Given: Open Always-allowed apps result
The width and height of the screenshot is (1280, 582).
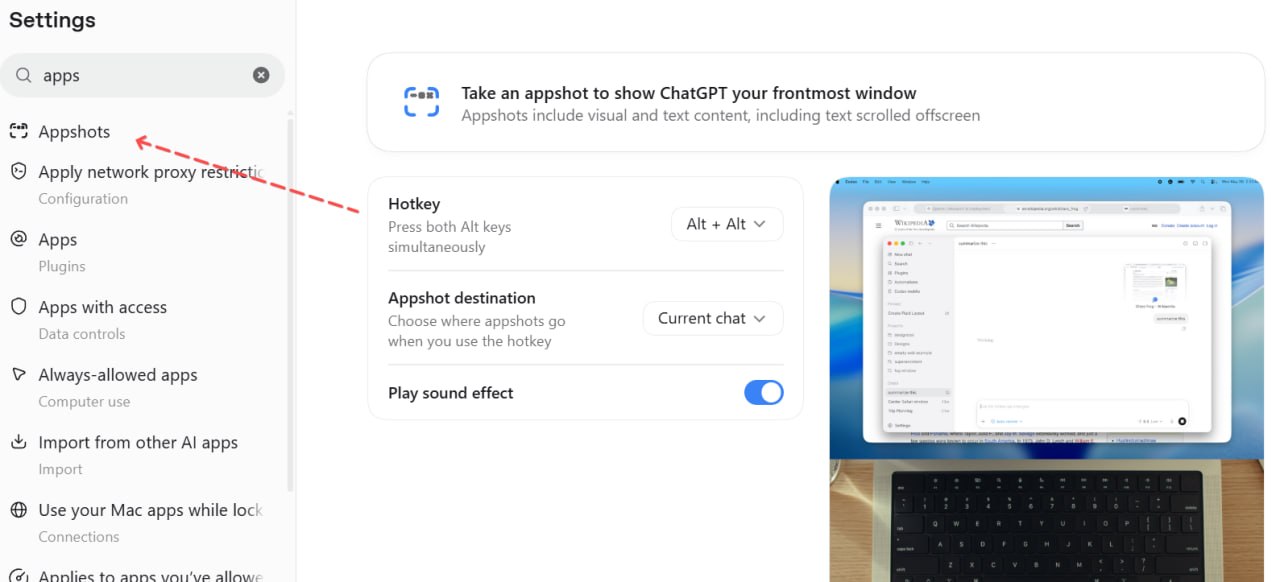Looking at the screenshot, I should point(118,375).
